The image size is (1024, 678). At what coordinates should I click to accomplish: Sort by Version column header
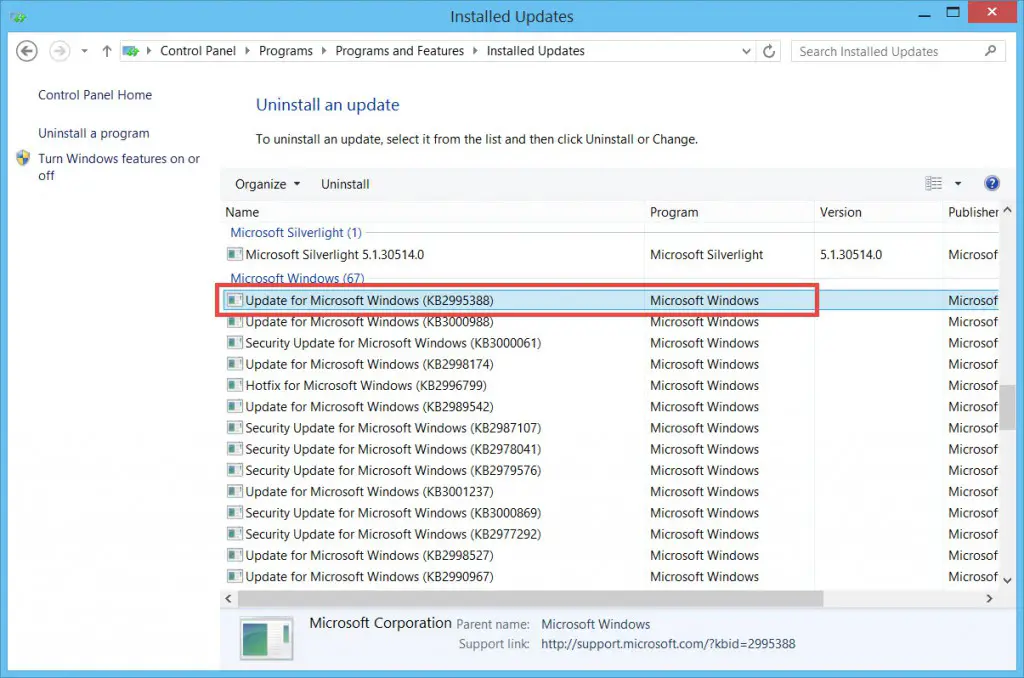click(878, 212)
